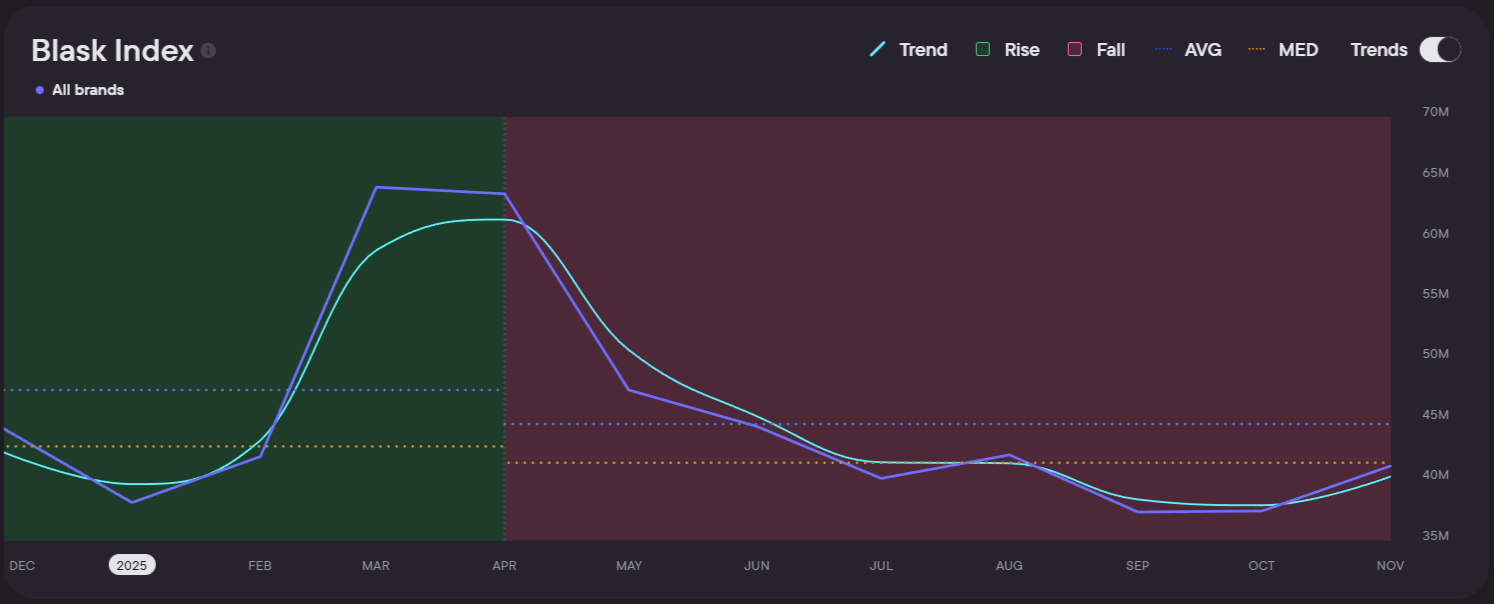
Task: Click the orange dotted MED legend icon
Action: pos(1257,50)
